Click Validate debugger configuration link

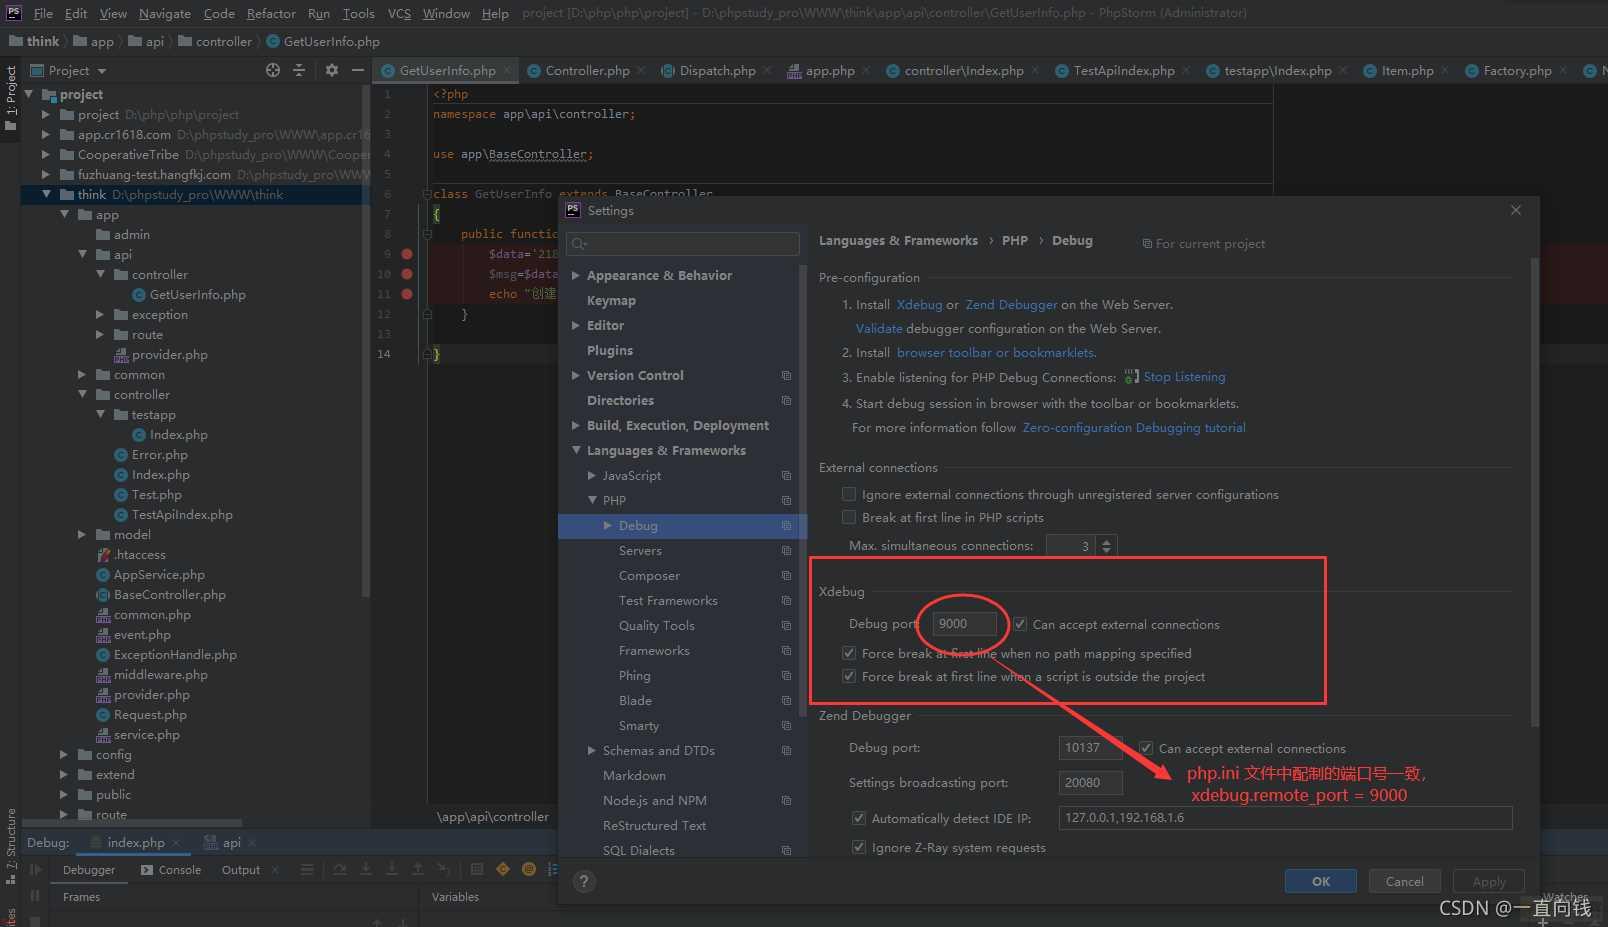[879, 328]
